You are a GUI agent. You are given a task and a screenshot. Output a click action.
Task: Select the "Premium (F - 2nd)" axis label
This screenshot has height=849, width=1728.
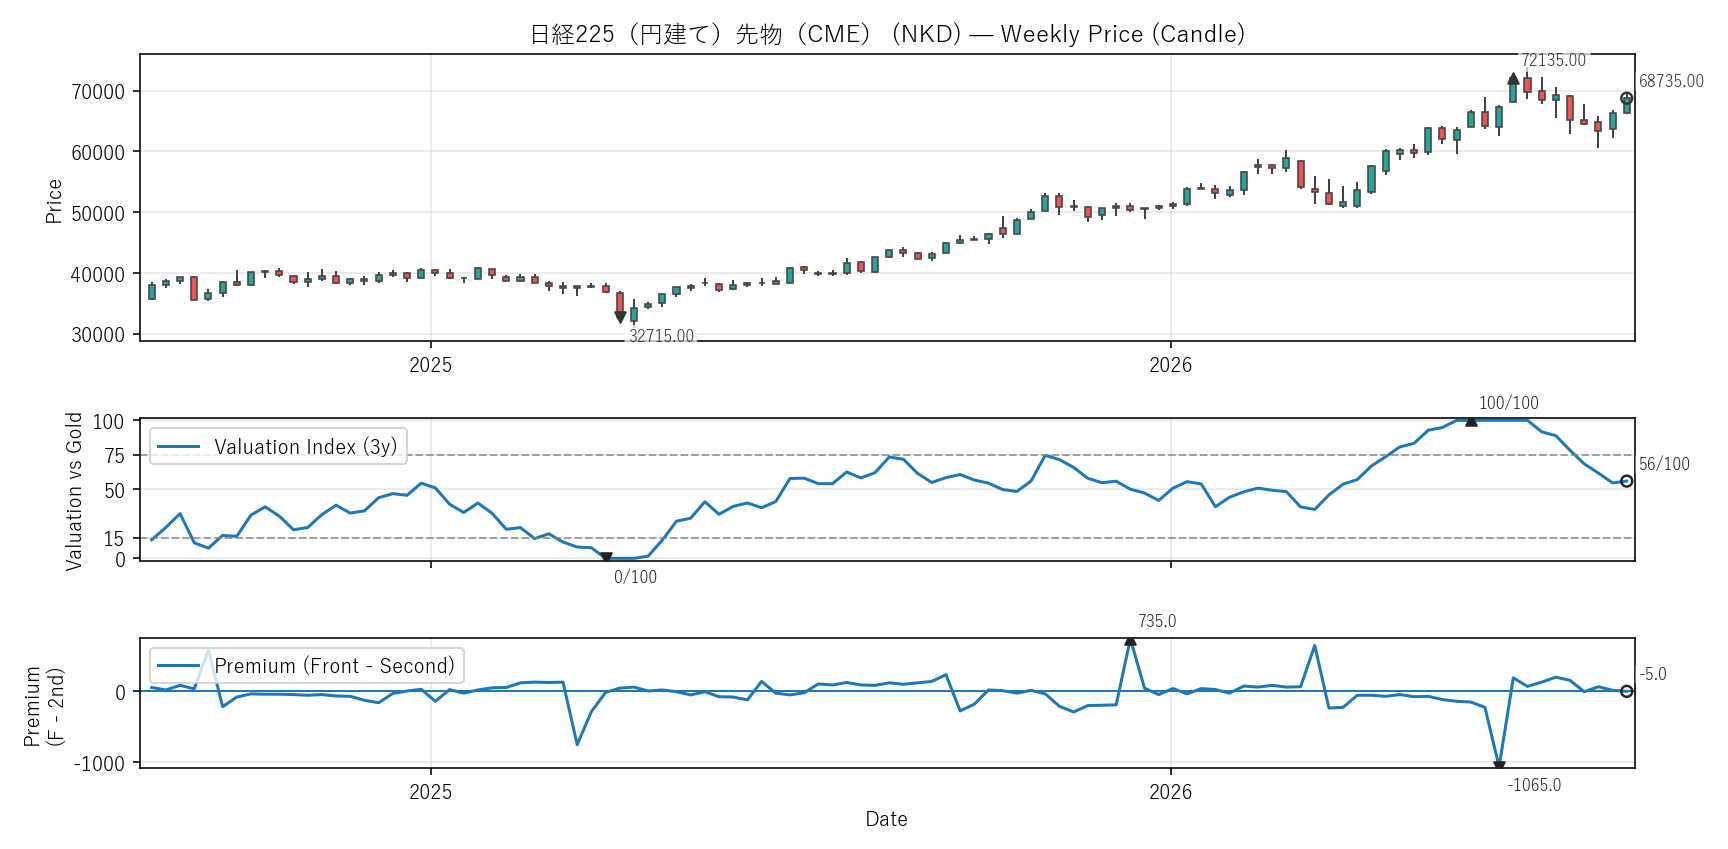44,706
